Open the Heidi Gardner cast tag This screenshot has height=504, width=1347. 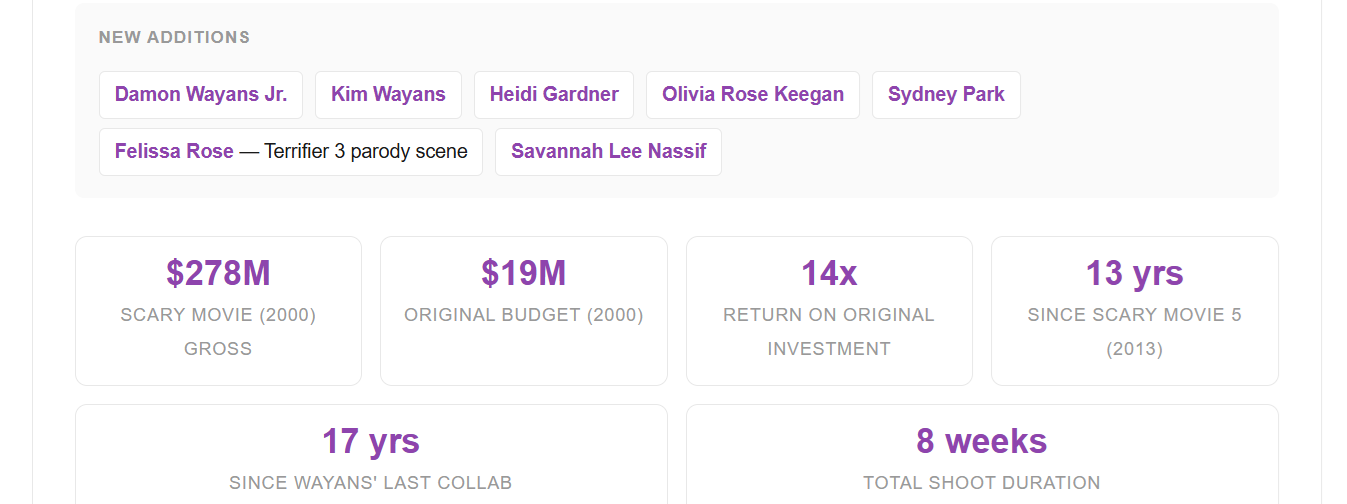pyautogui.click(x=554, y=95)
